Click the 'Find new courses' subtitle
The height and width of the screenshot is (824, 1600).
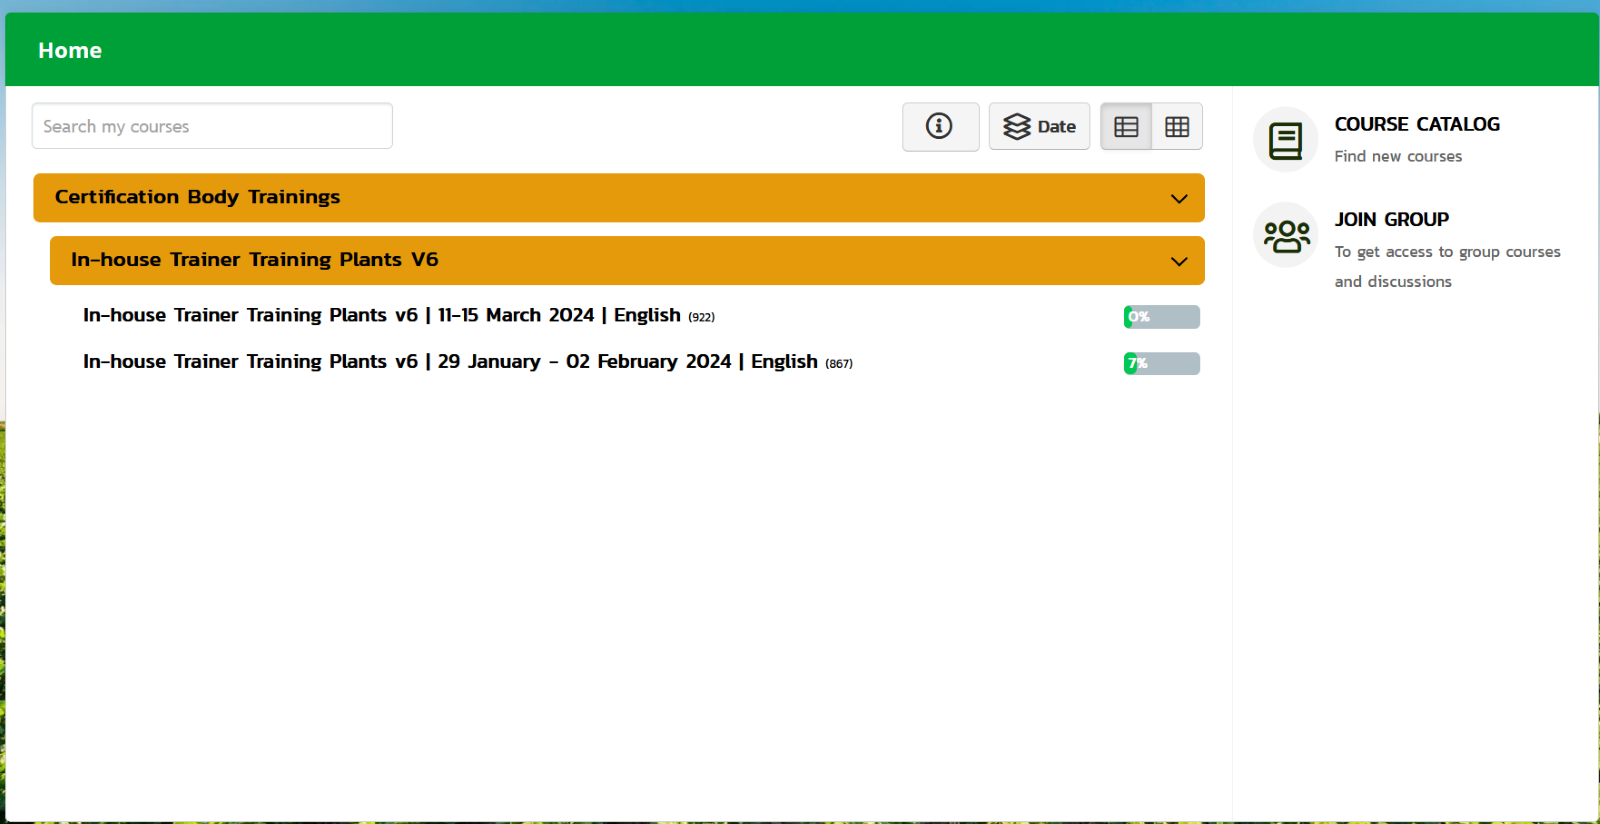click(1397, 156)
